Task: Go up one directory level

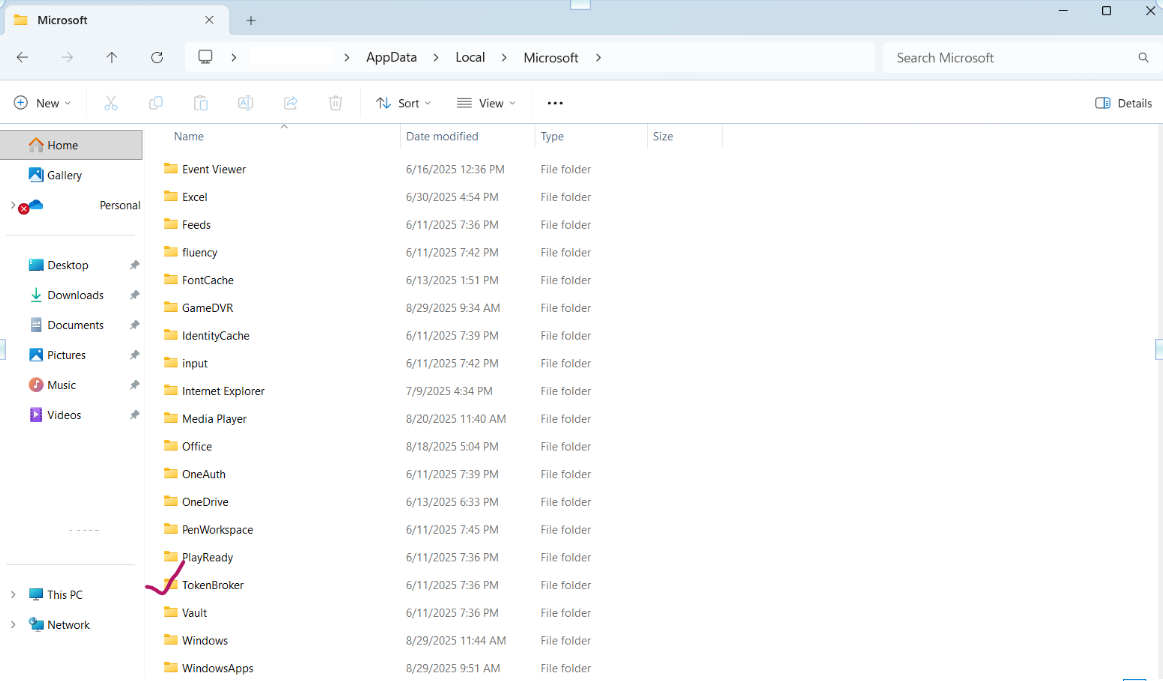Action: (x=112, y=58)
